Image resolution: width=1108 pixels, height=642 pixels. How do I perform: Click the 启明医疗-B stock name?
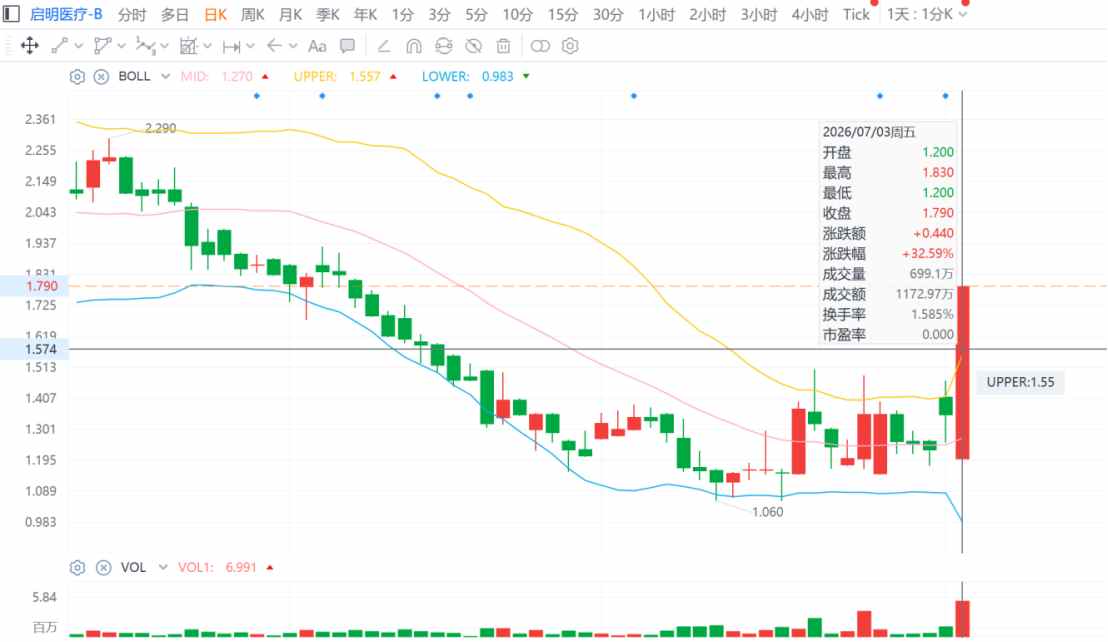(66, 14)
